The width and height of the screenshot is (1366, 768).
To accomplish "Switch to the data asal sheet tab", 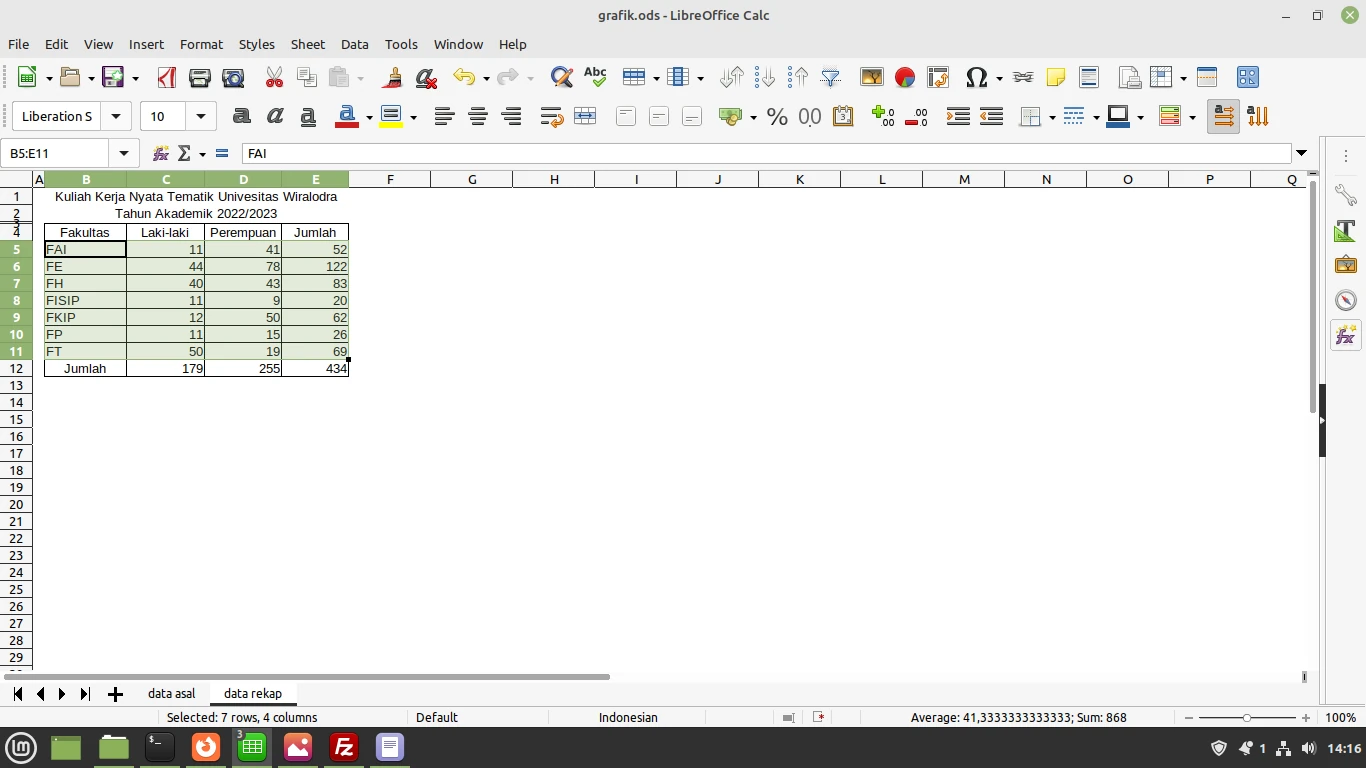I will point(171,693).
